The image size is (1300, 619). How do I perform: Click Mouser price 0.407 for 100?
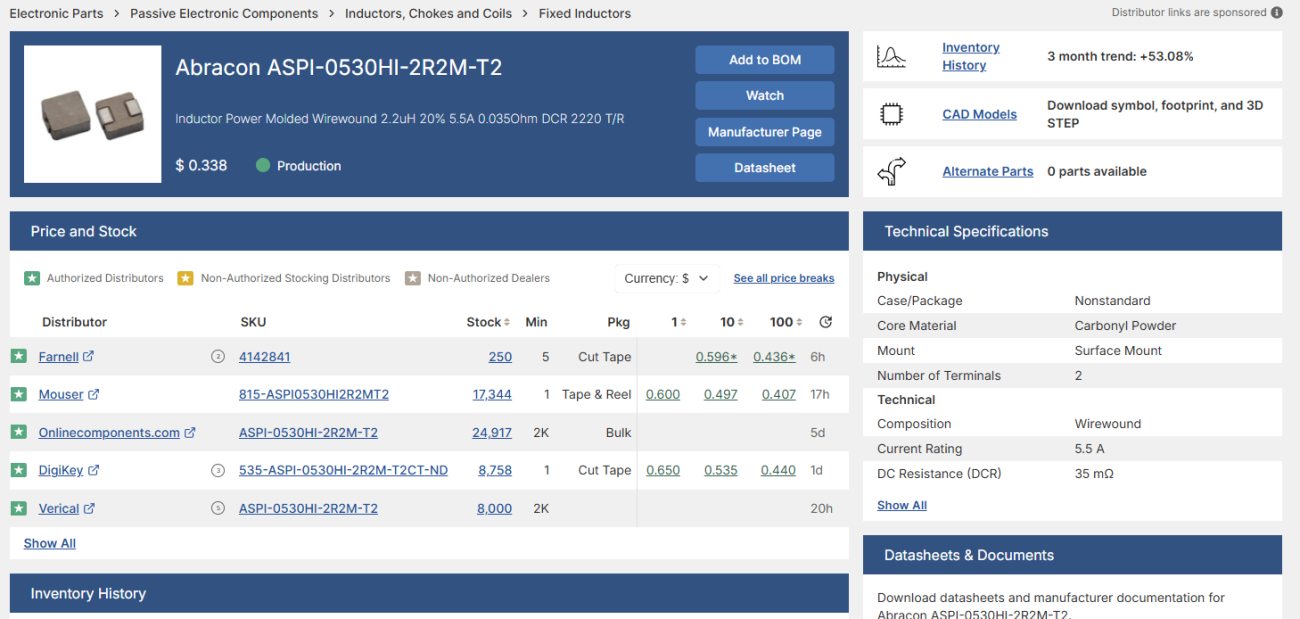point(779,394)
